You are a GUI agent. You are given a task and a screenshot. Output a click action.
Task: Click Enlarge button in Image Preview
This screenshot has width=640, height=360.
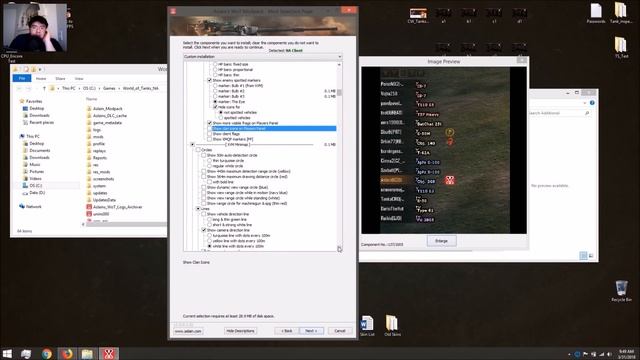[x=441, y=241]
